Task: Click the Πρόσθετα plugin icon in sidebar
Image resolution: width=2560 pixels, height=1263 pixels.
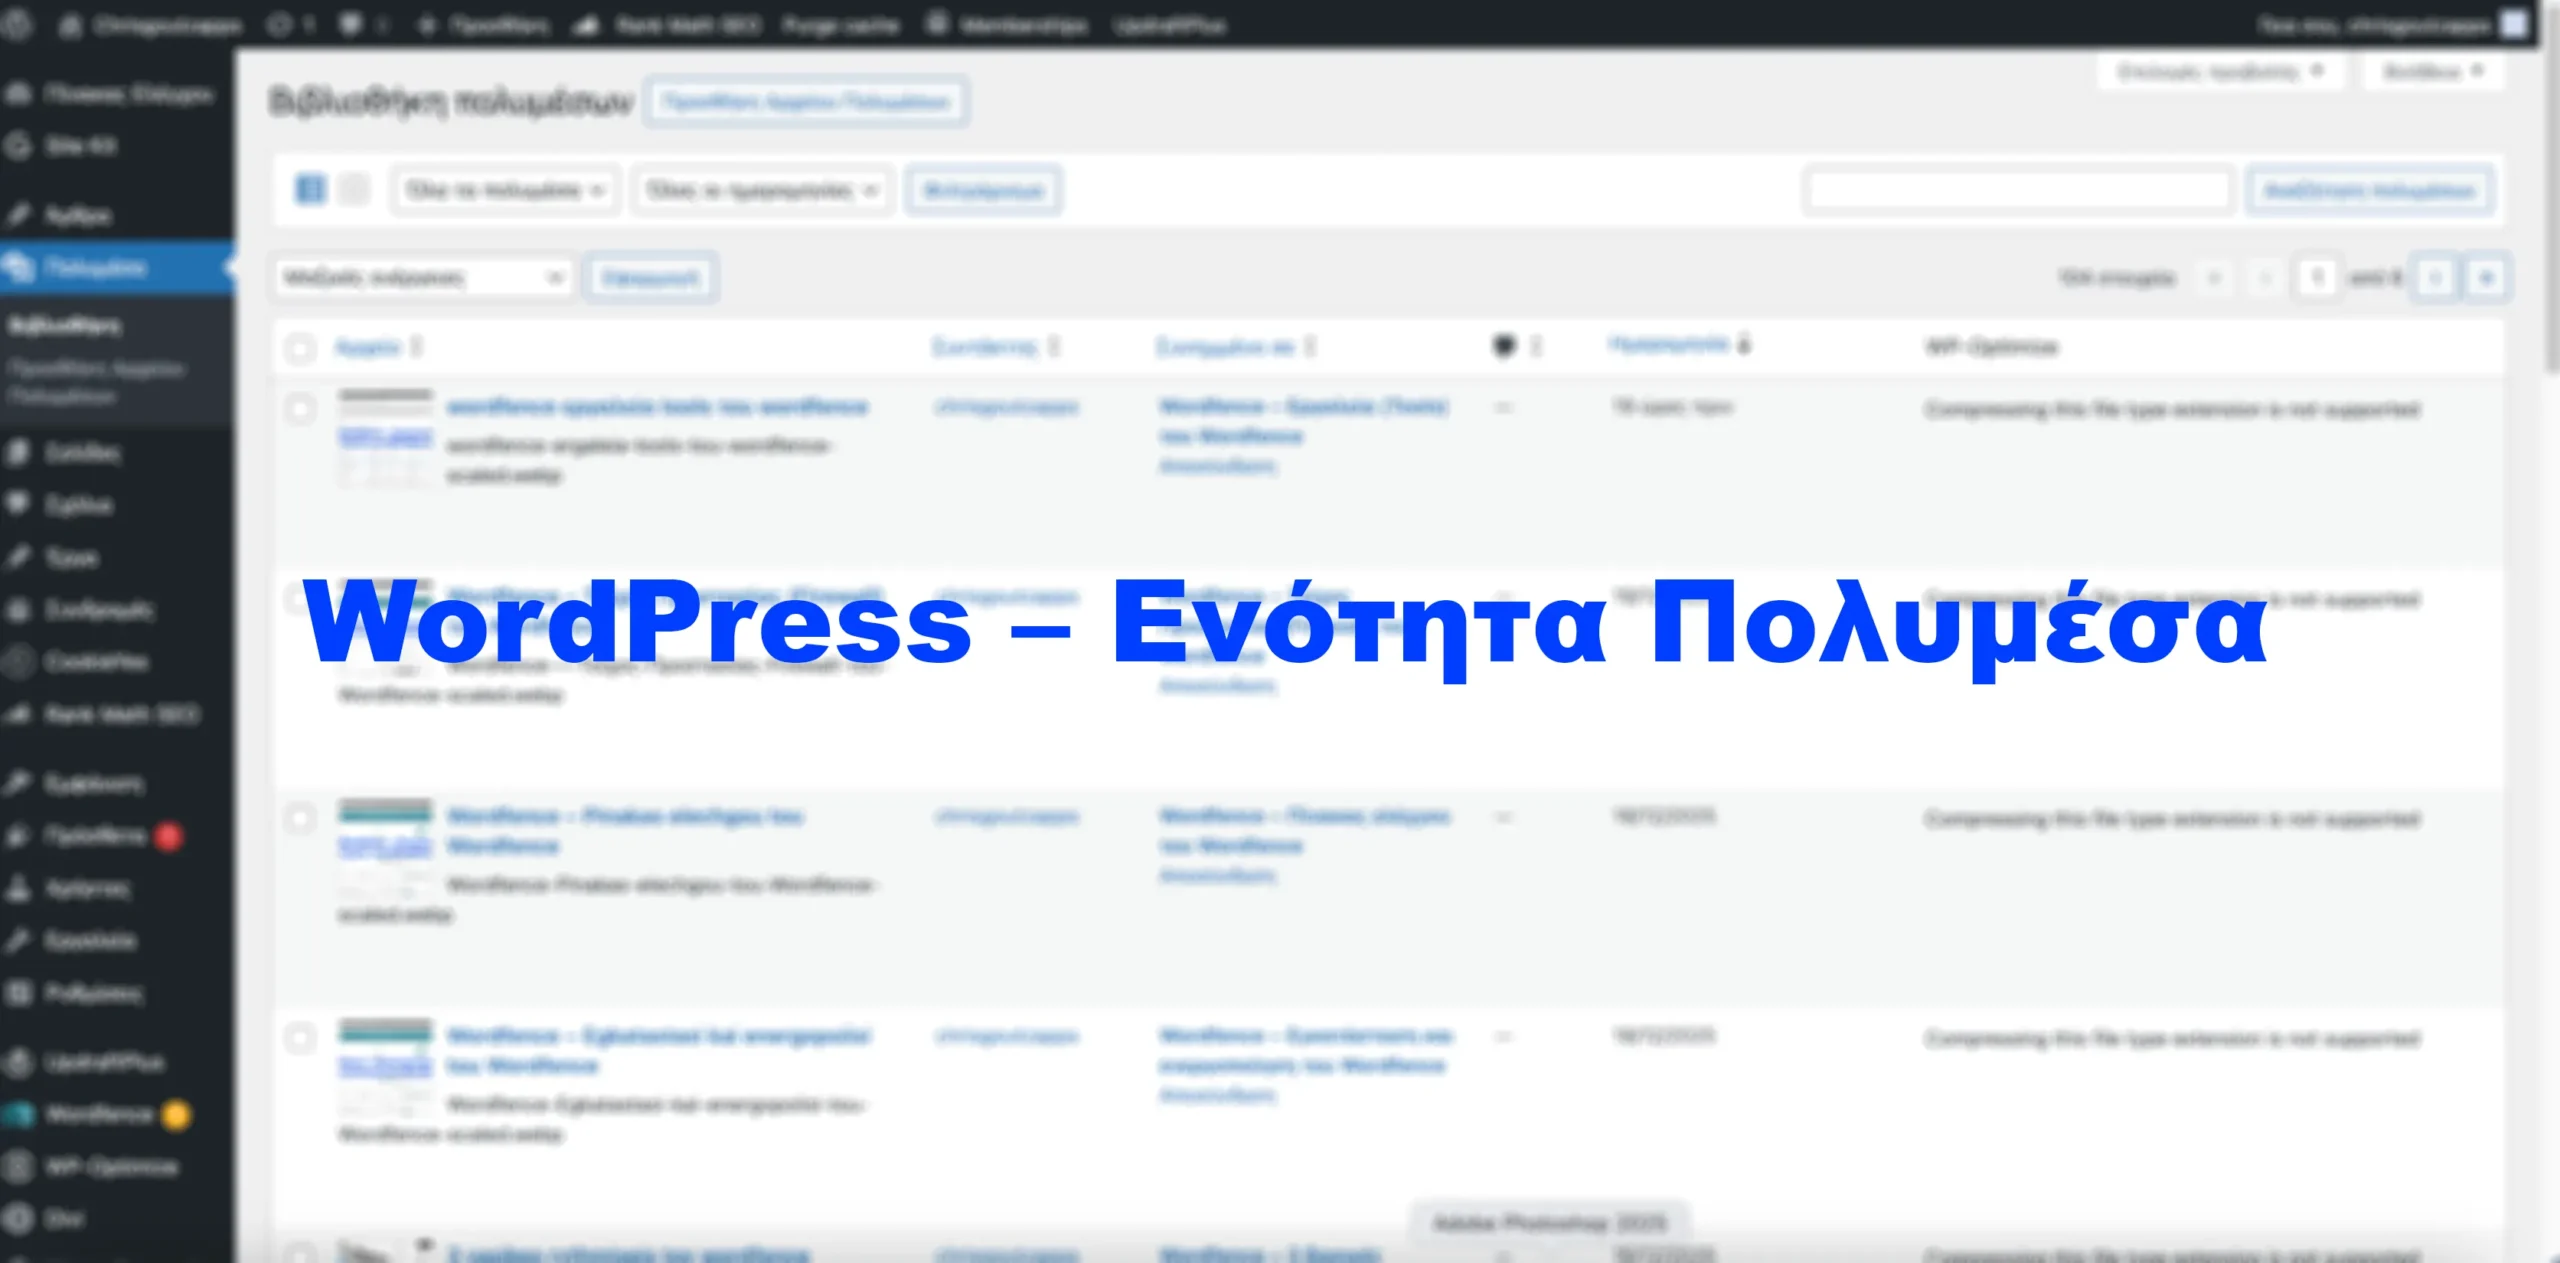Action: 19,836
